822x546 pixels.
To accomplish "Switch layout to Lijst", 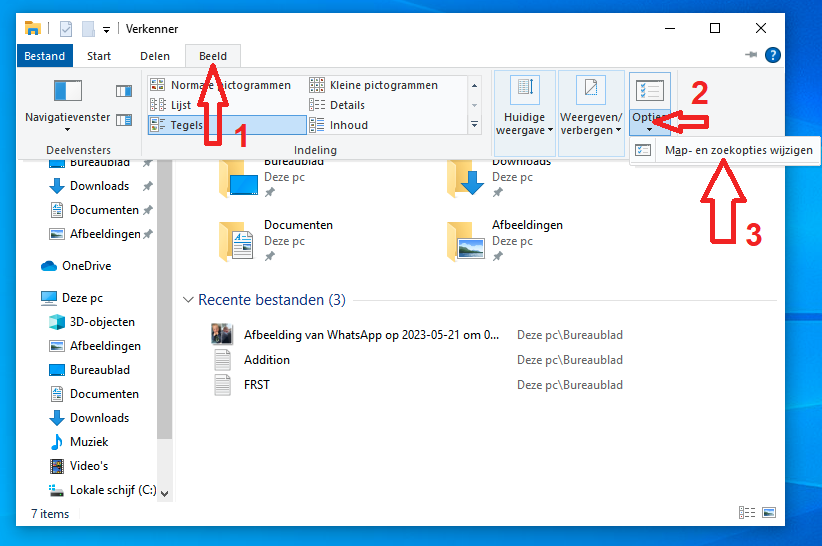I will [x=180, y=105].
